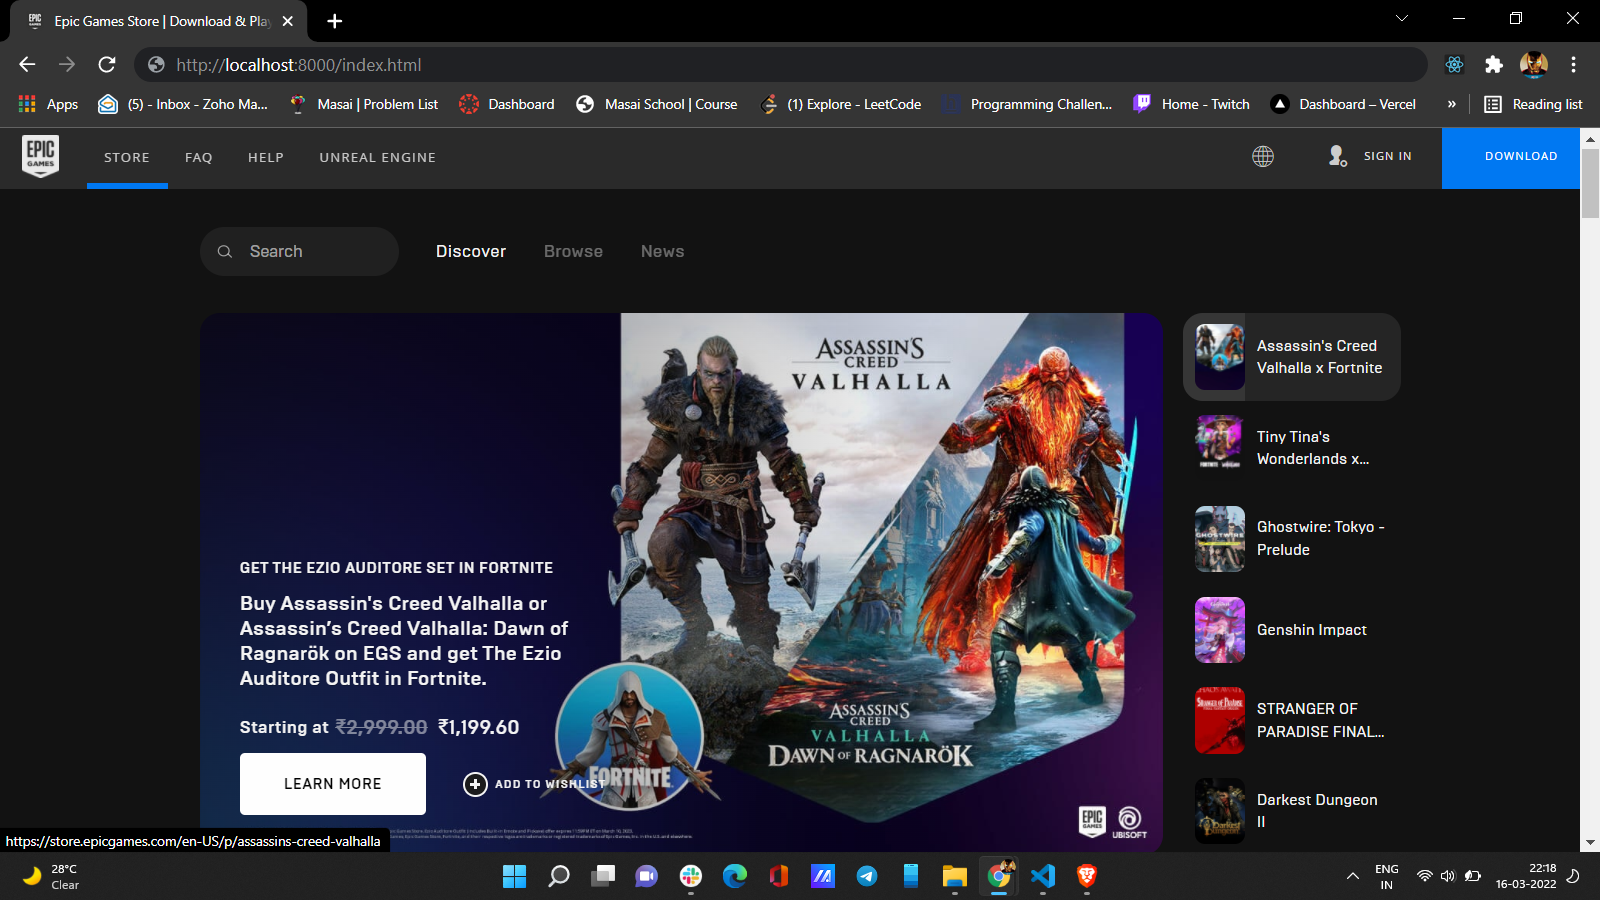Click the Add to Wishlist plus icon

475,784
